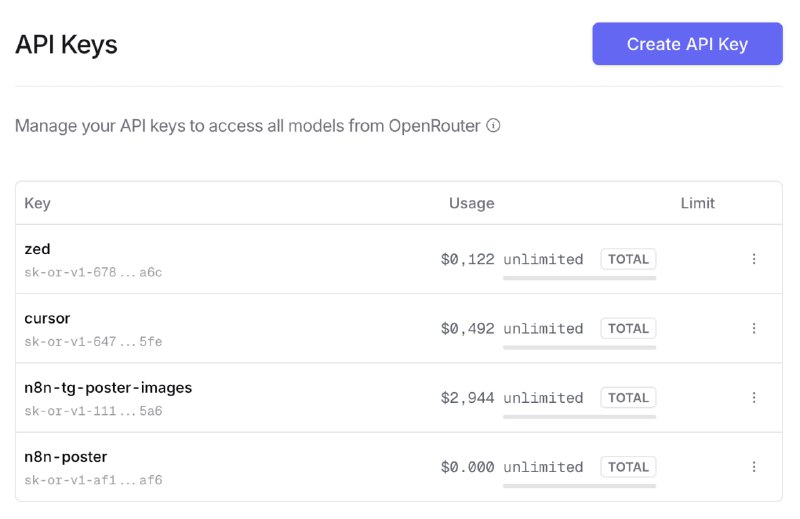
Task: Click the usage progress bar for zed
Action: (579, 278)
